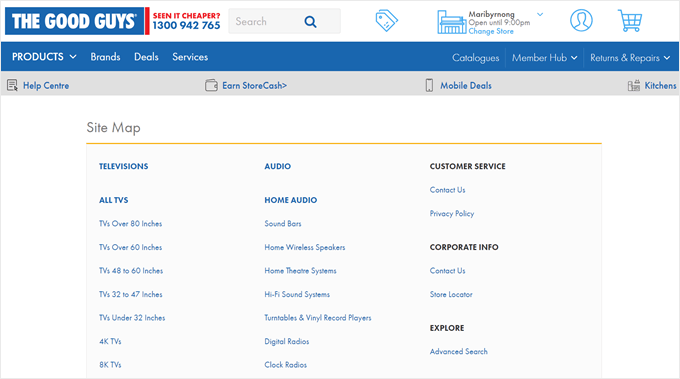Viewport: 680px width, 379px height.
Task: Open the Mobile Deals link
Action: click(466, 85)
